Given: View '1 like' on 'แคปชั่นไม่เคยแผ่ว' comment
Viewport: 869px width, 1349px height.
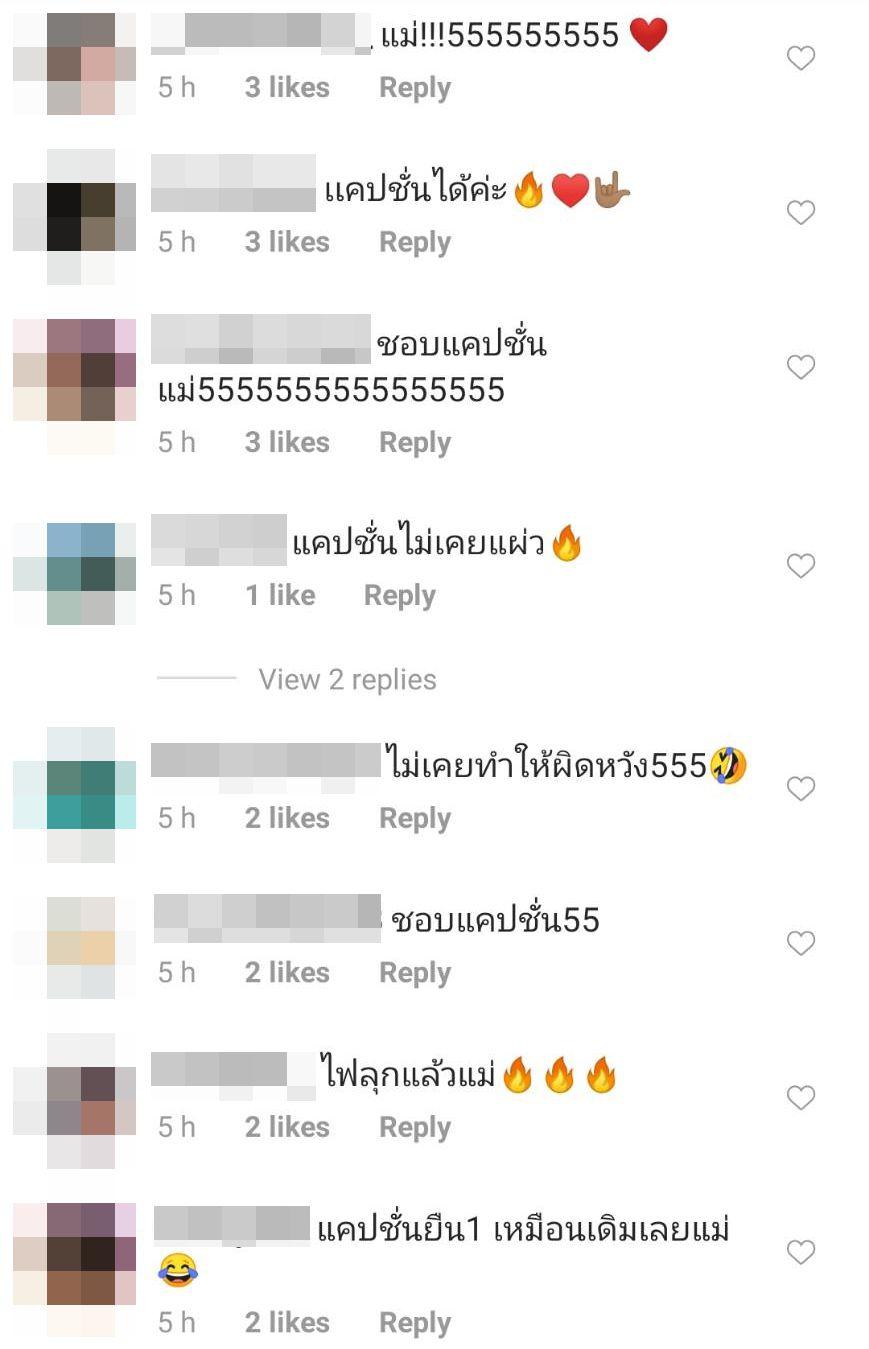Looking at the screenshot, I should [280, 596].
